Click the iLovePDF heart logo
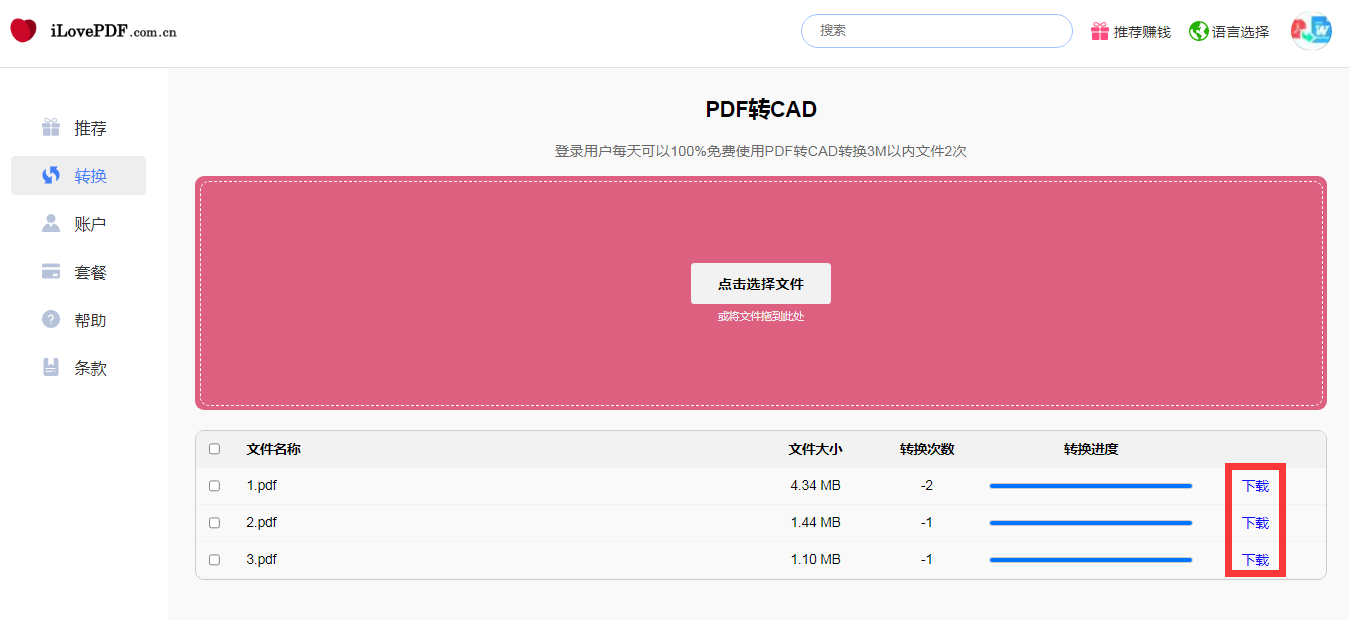Screen dimensions: 1349x620 (24, 31)
